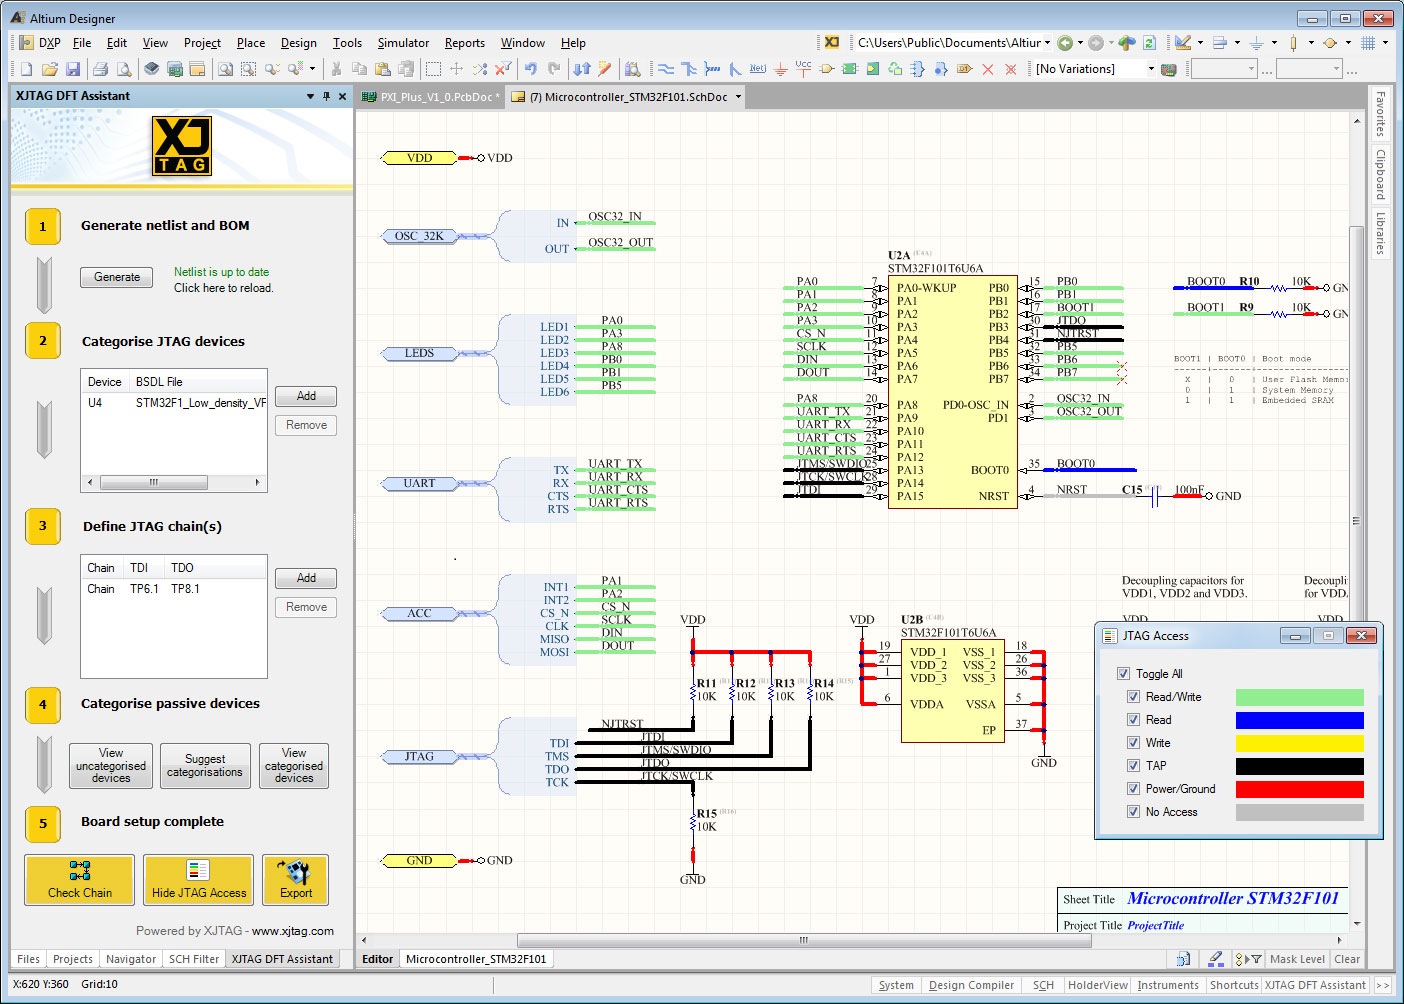1404x1004 pixels.
Task: Click Hide JTAG Access icon button
Action: click(x=199, y=880)
